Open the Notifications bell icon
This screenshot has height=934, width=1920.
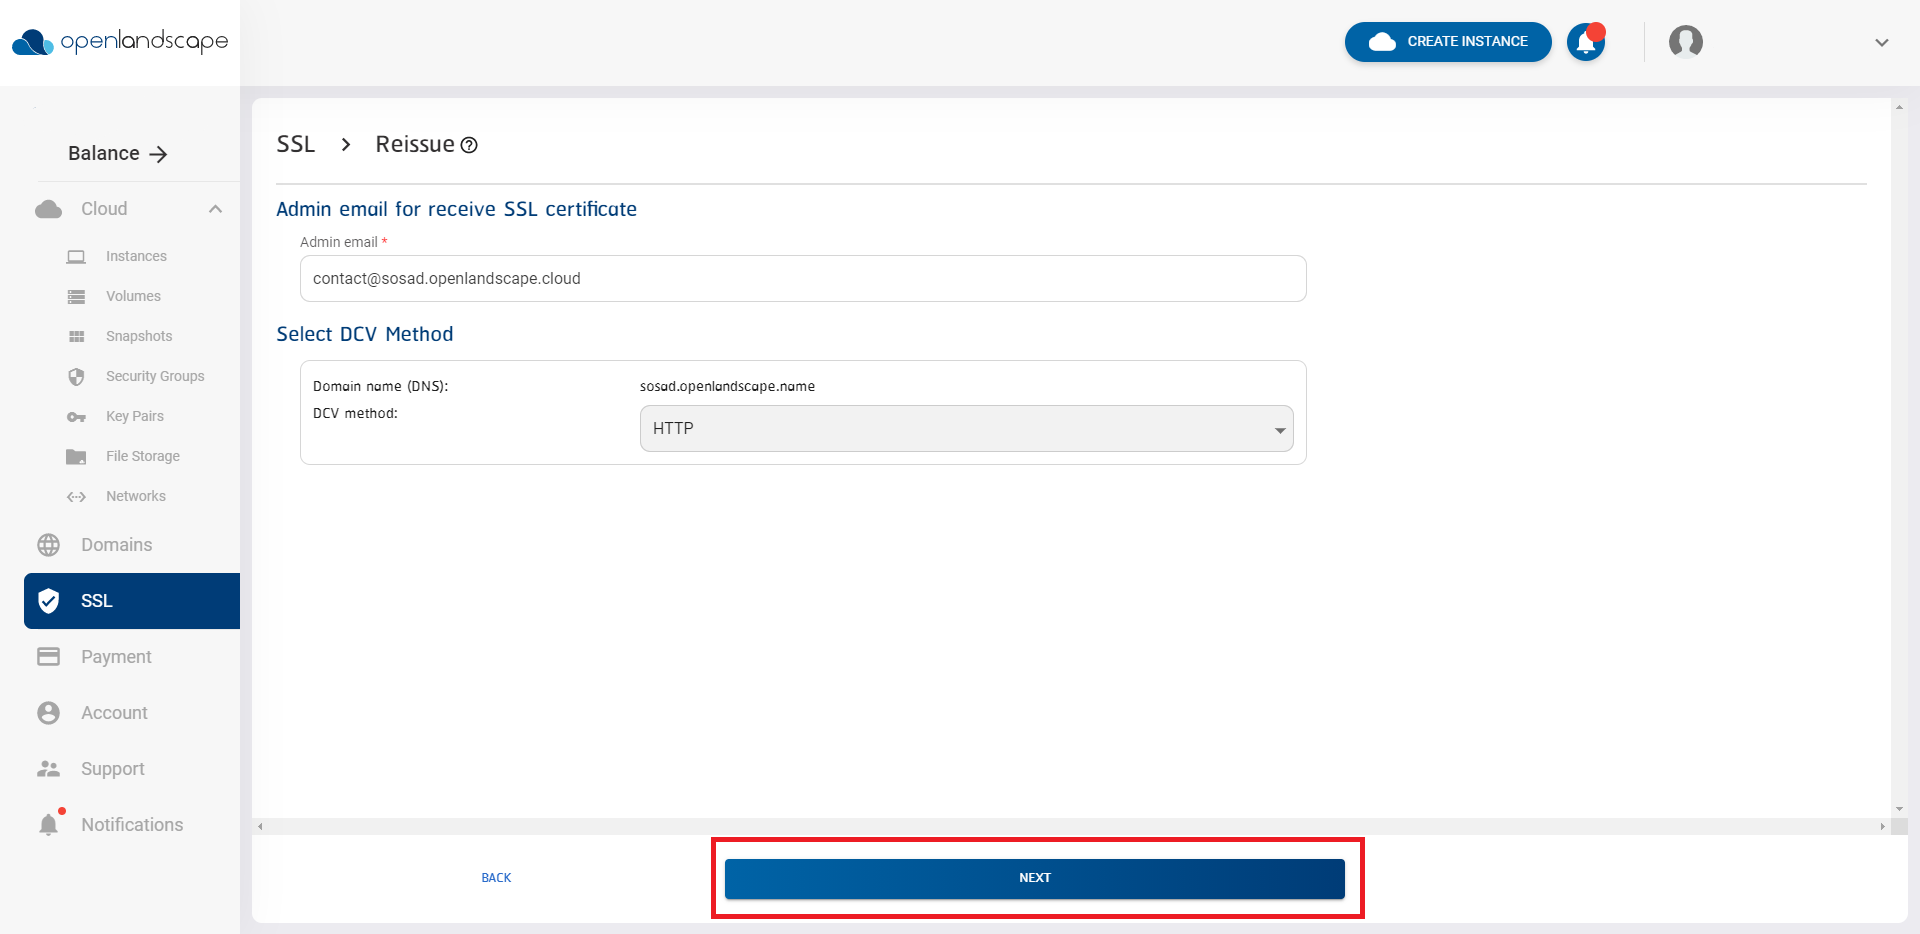point(1585,42)
